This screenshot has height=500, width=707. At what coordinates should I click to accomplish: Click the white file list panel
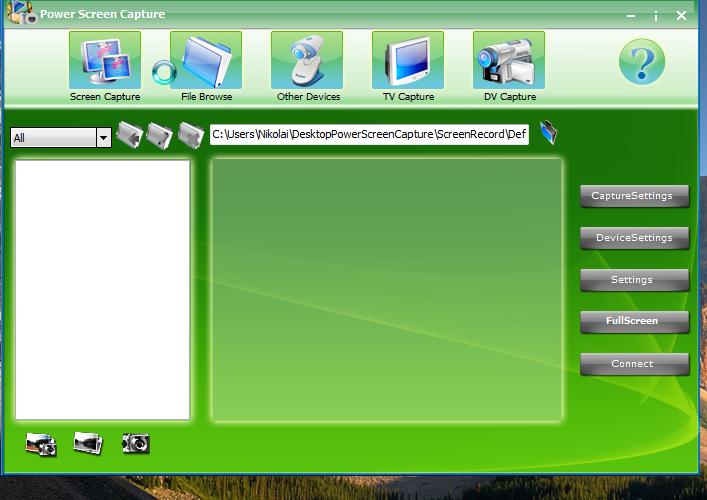tap(103, 290)
